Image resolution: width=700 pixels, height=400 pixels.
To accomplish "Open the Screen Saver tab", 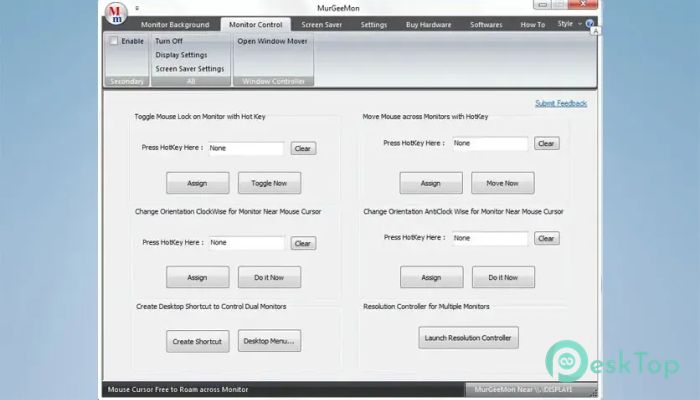I will point(321,25).
